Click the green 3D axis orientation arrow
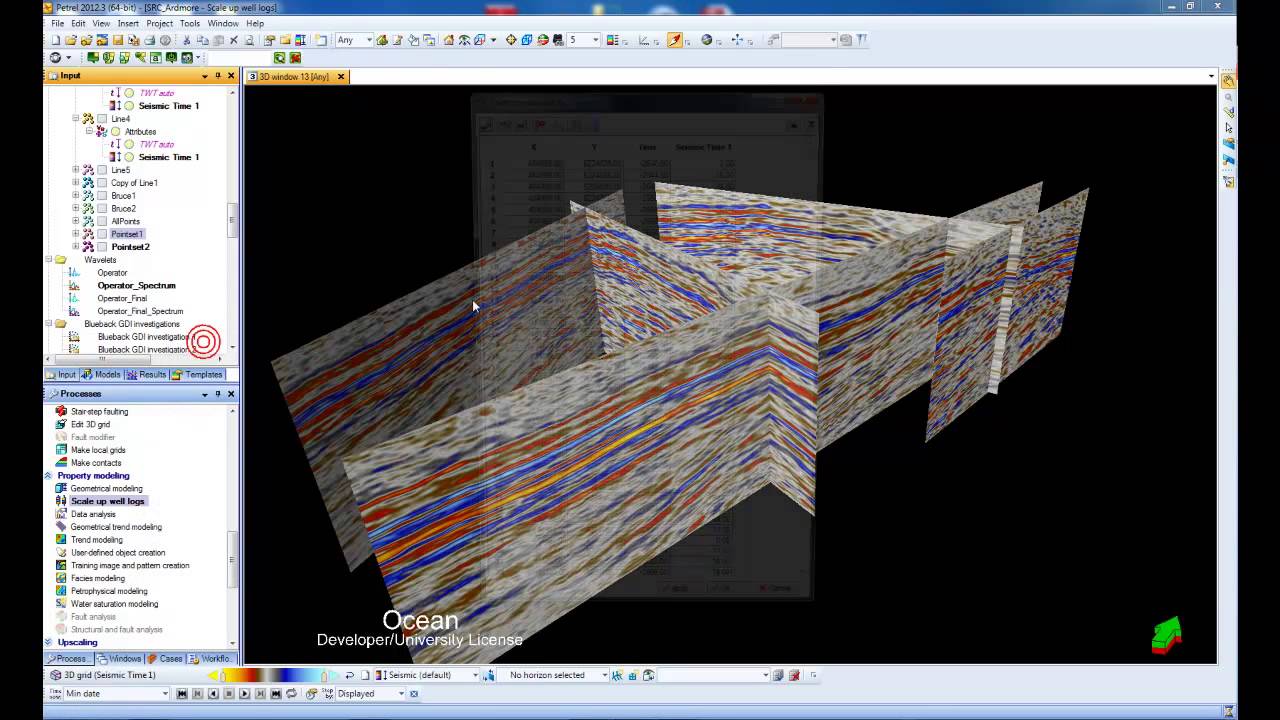 (x=1166, y=635)
